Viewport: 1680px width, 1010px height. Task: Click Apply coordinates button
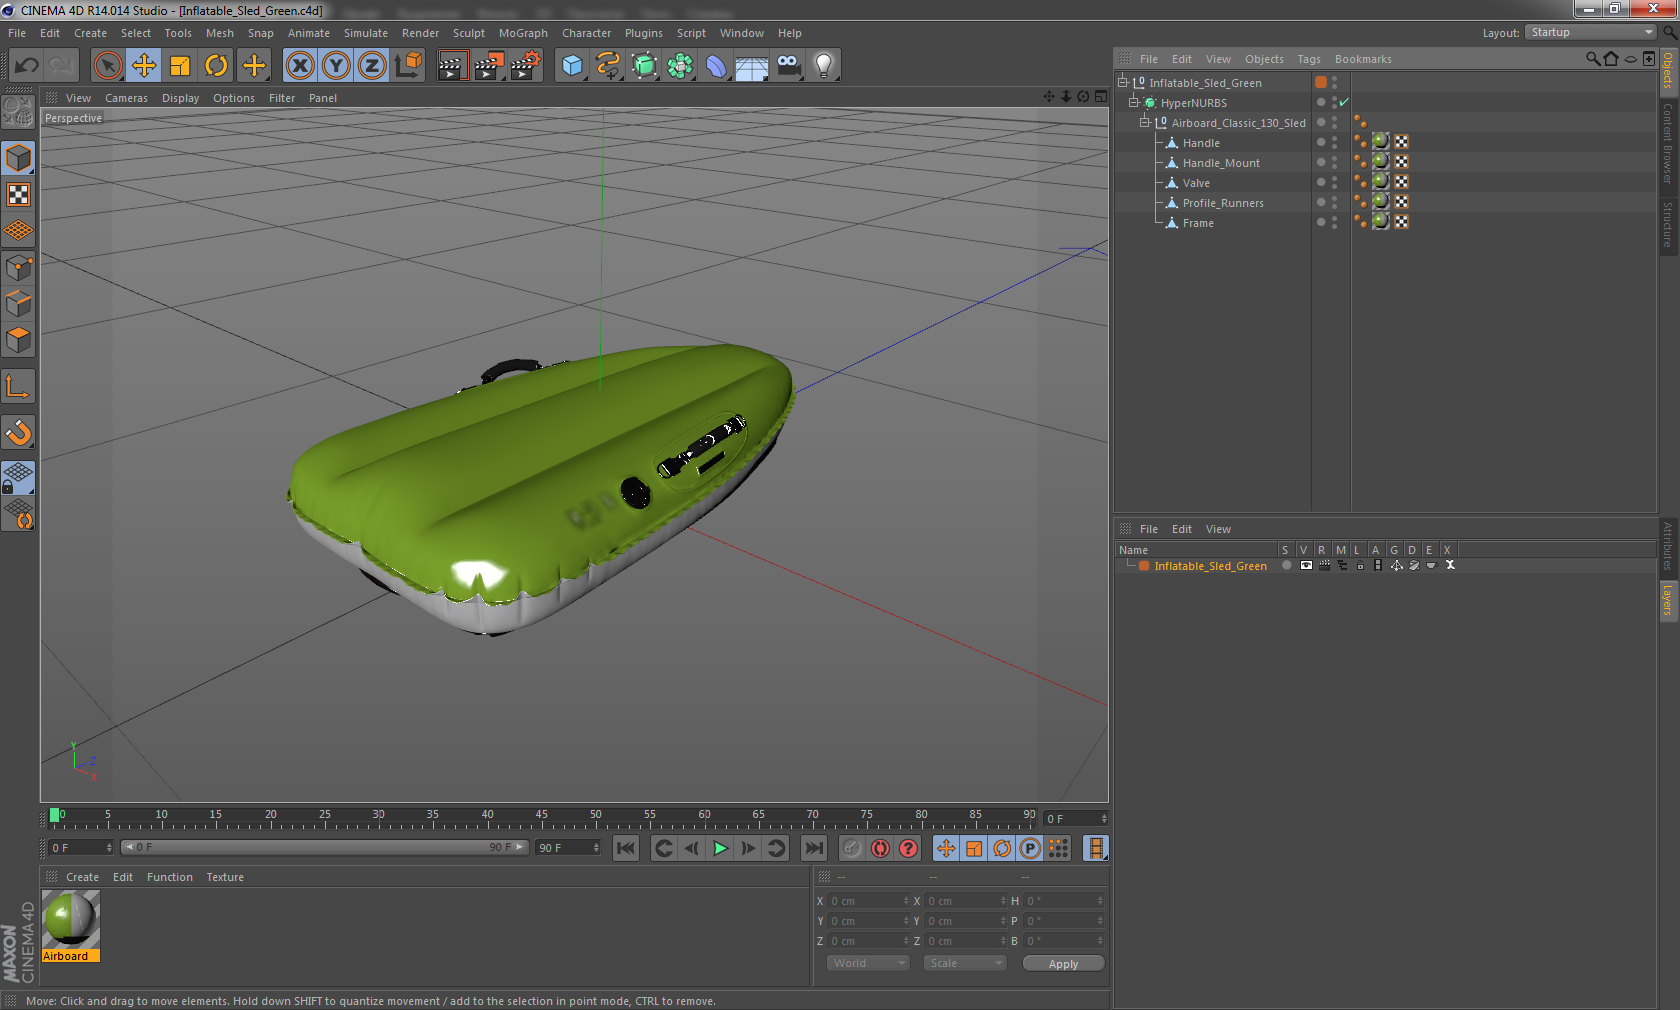point(1063,964)
